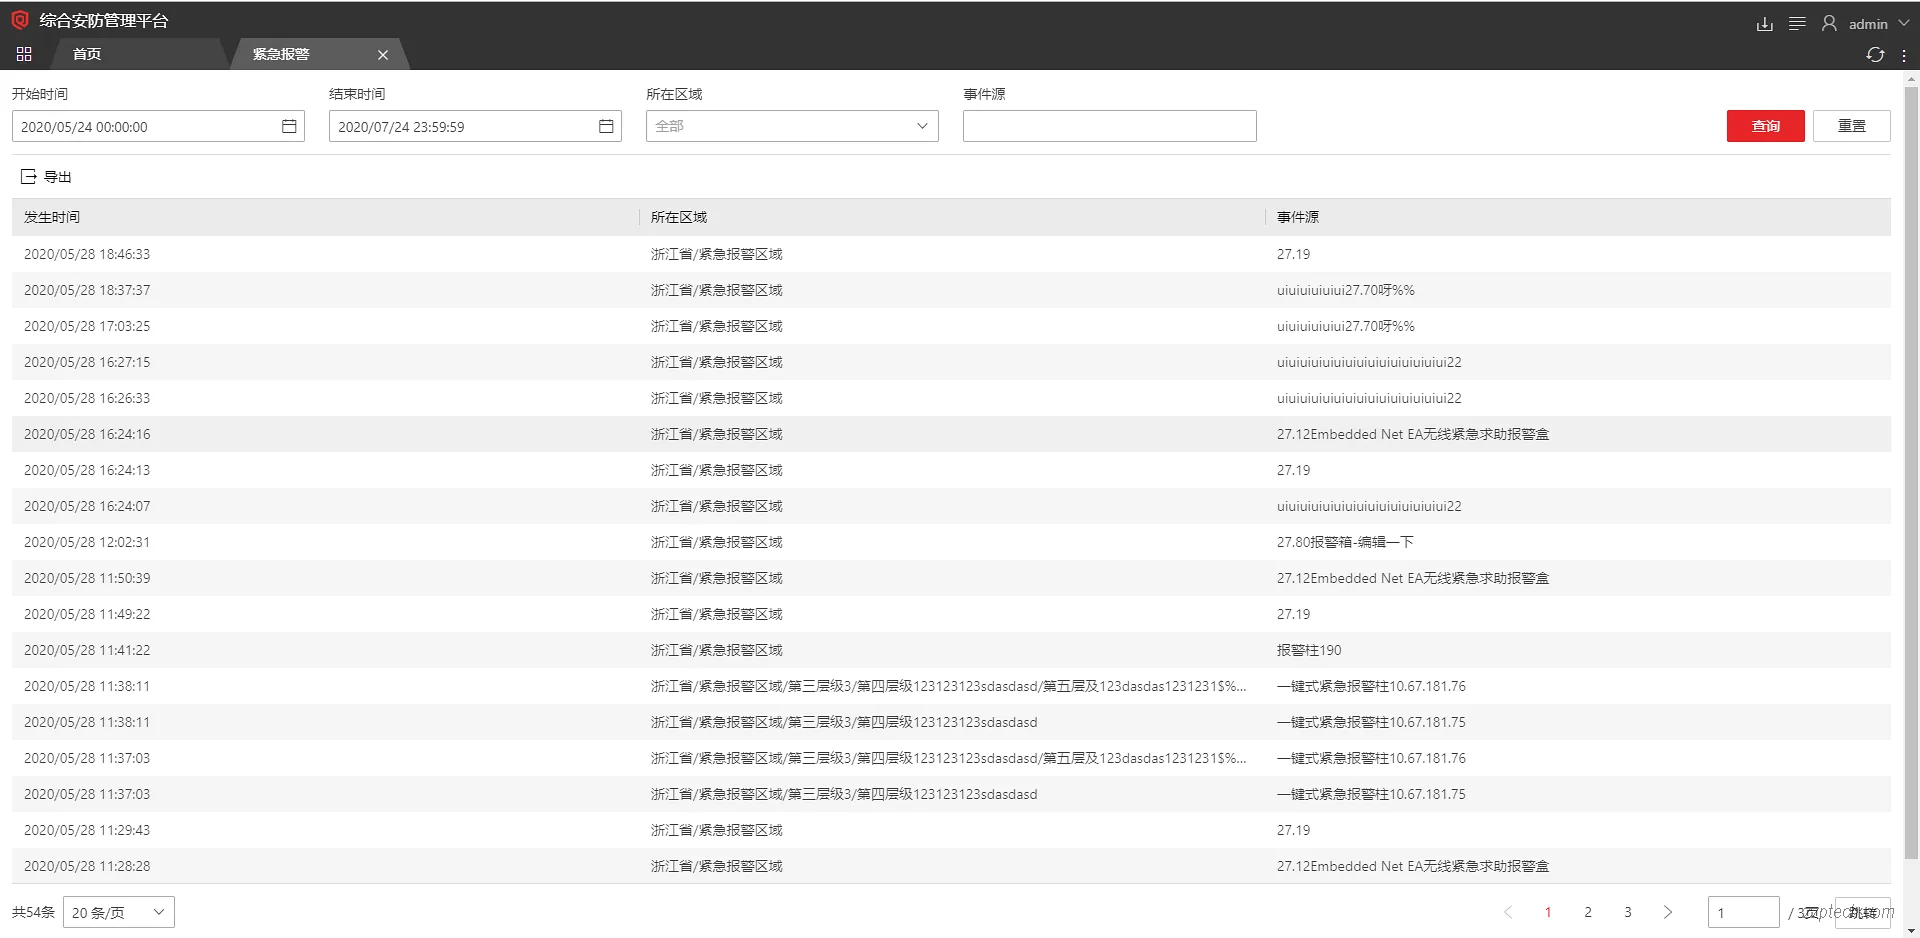Open the calendar icon beside 结束时间 field
The height and width of the screenshot is (938, 1920).
[x=605, y=126]
